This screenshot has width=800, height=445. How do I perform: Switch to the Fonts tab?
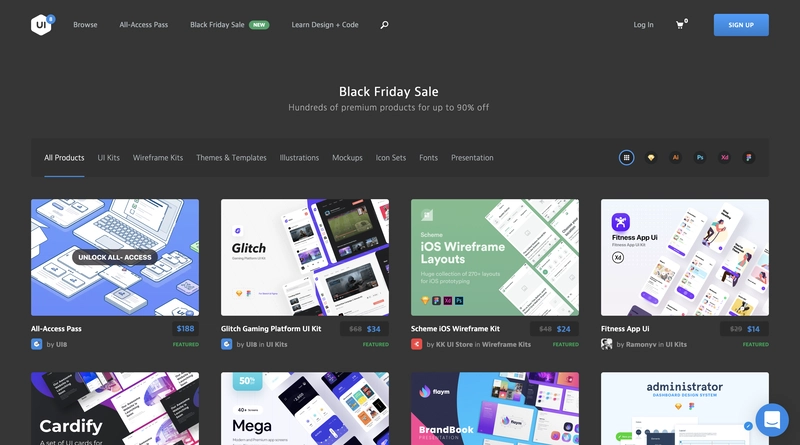click(429, 158)
